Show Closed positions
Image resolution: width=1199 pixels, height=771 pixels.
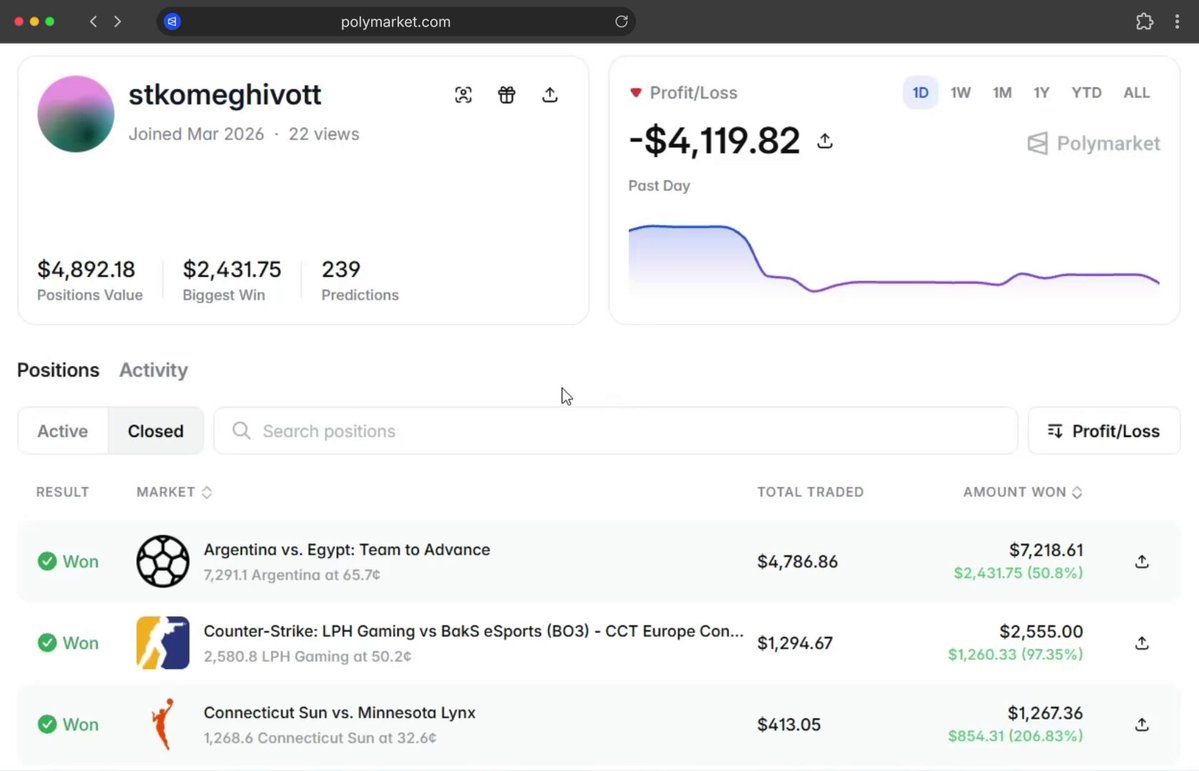(x=155, y=431)
